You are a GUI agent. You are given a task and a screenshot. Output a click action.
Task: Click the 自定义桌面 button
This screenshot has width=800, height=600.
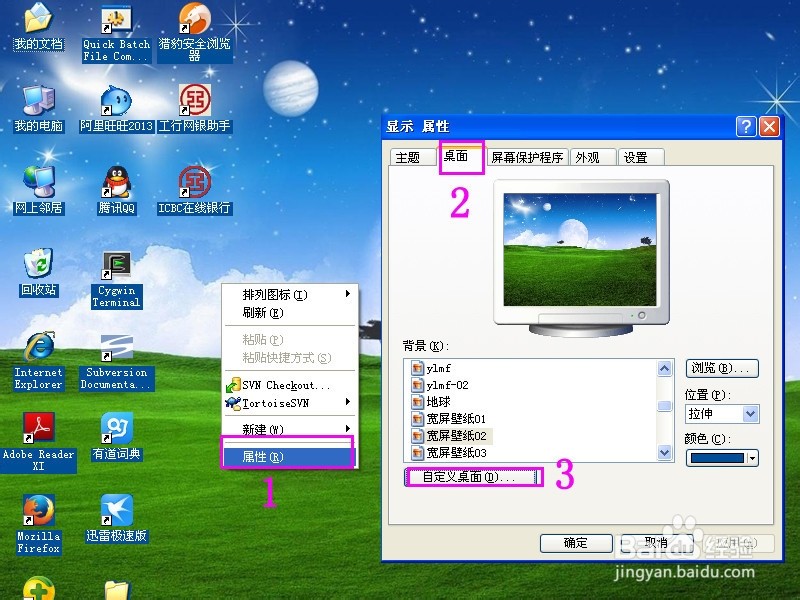(473, 477)
